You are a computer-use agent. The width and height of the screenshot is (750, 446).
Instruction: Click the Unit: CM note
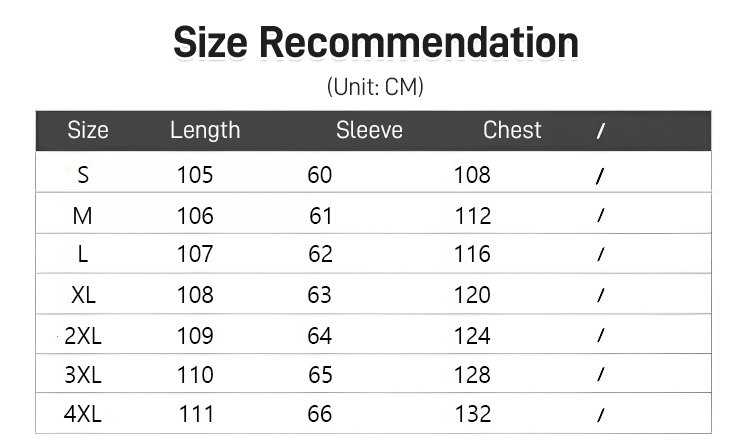click(x=375, y=87)
